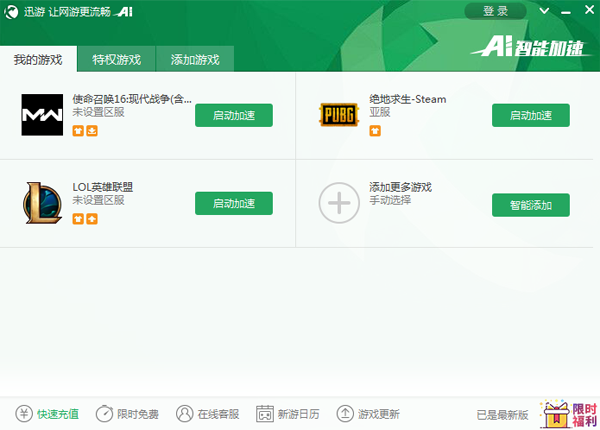Click the shirt badge under 绝地求生-Steam
The image size is (600, 430).
tap(375, 130)
